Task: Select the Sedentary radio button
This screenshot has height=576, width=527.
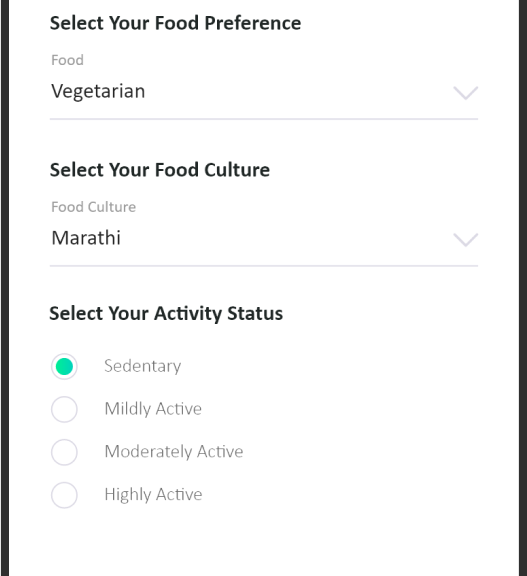Action: pyautogui.click(x=64, y=366)
